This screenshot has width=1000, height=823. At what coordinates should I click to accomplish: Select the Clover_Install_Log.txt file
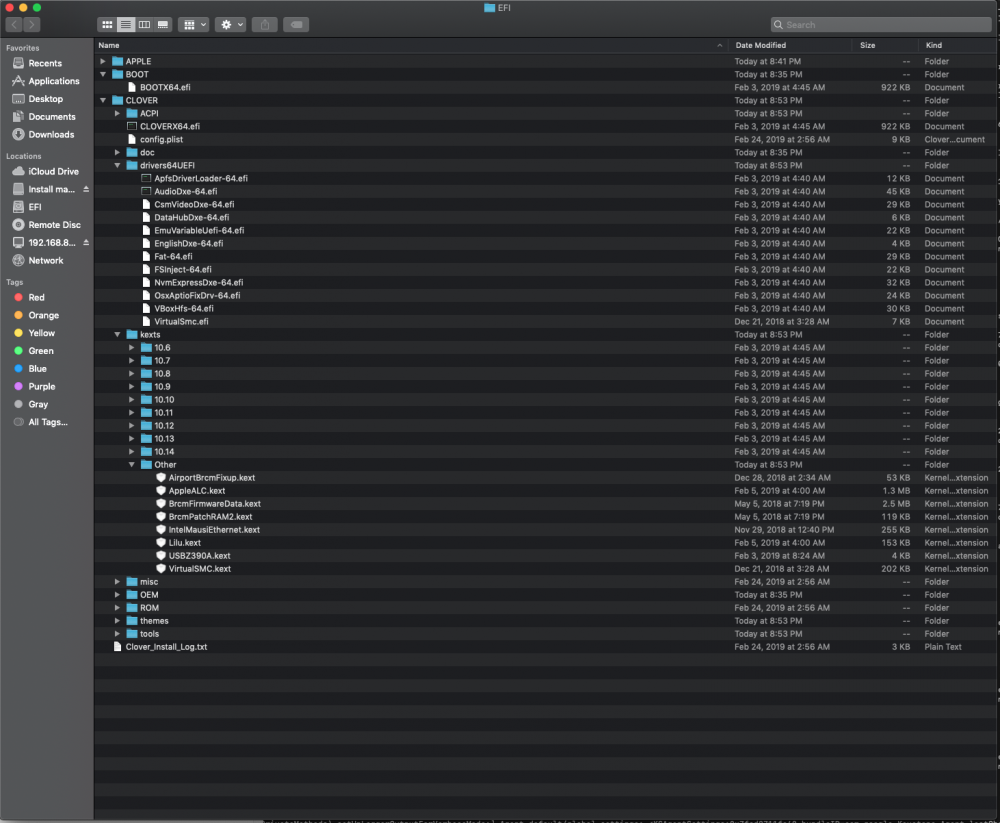click(166, 648)
